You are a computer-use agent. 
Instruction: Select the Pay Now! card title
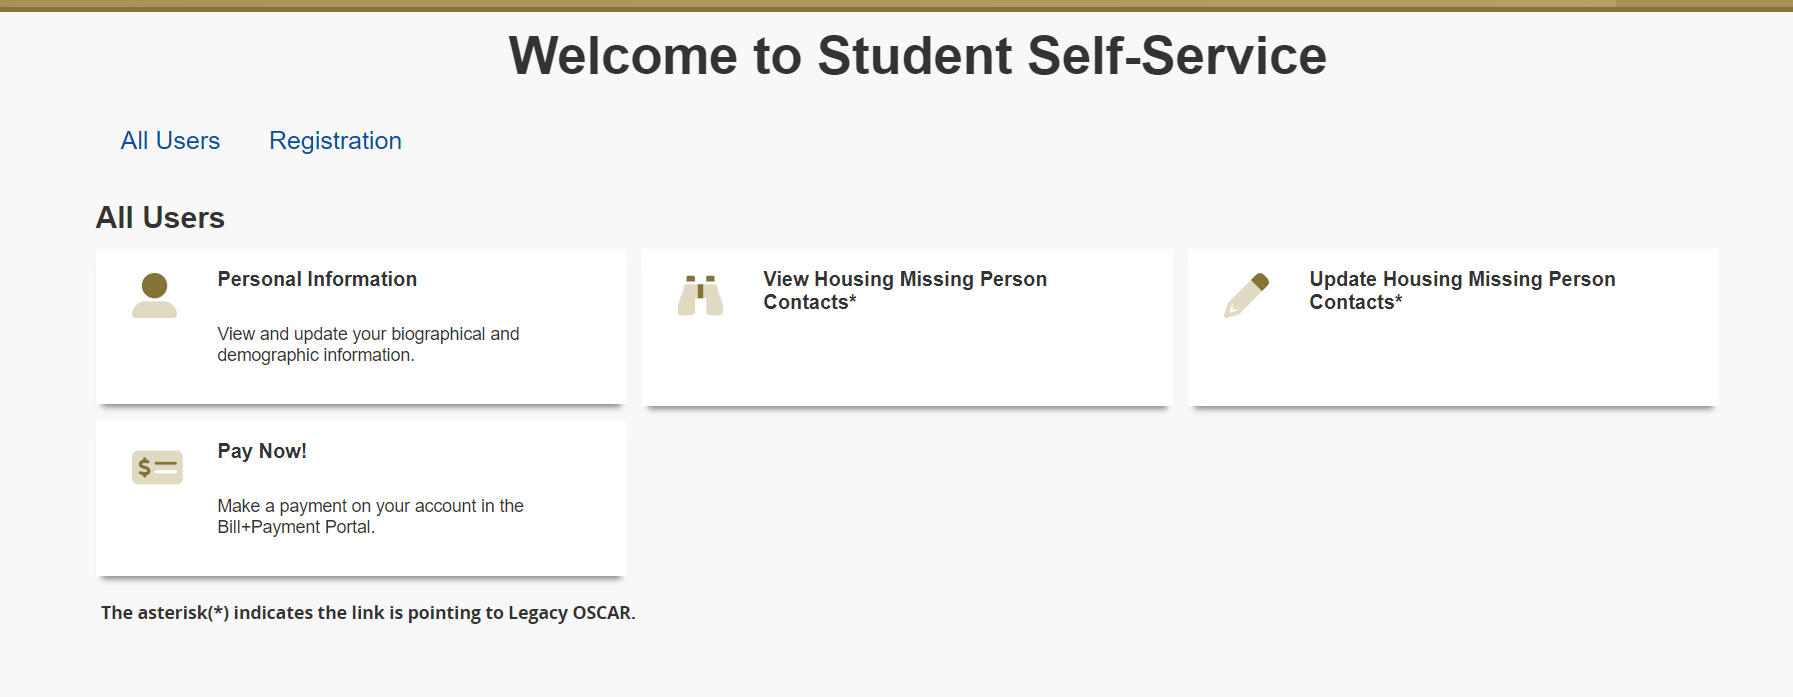(x=262, y=451)
